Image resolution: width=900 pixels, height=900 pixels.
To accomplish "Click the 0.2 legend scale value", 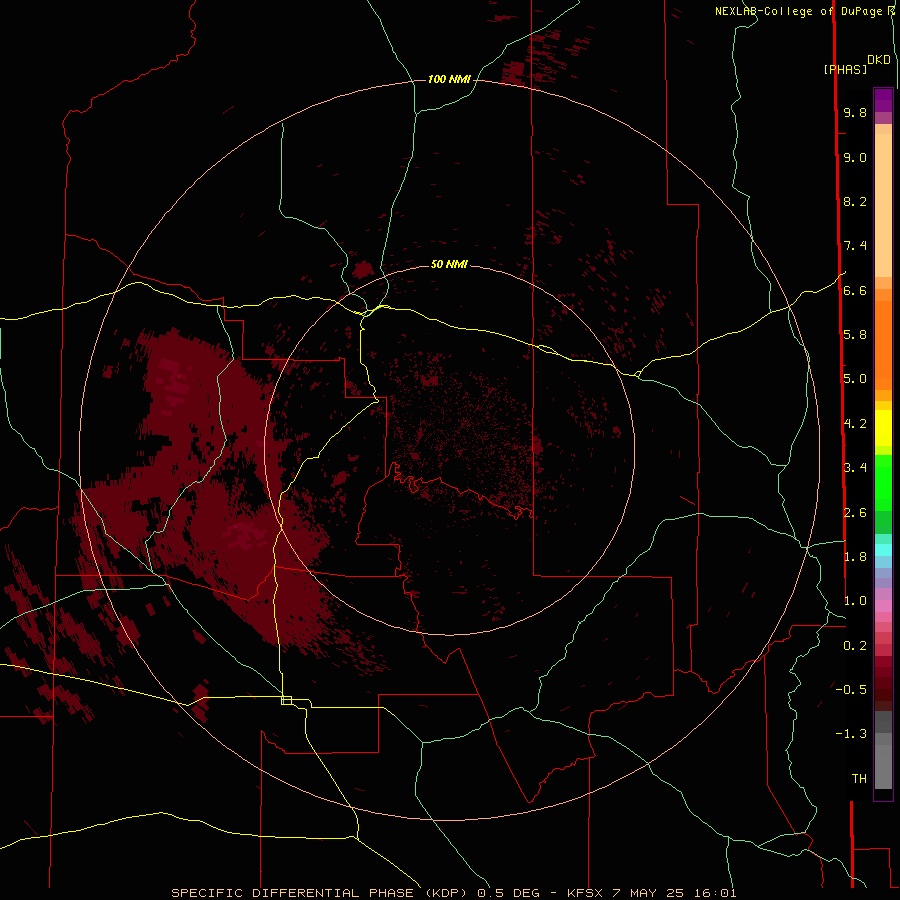I will 855,646.
